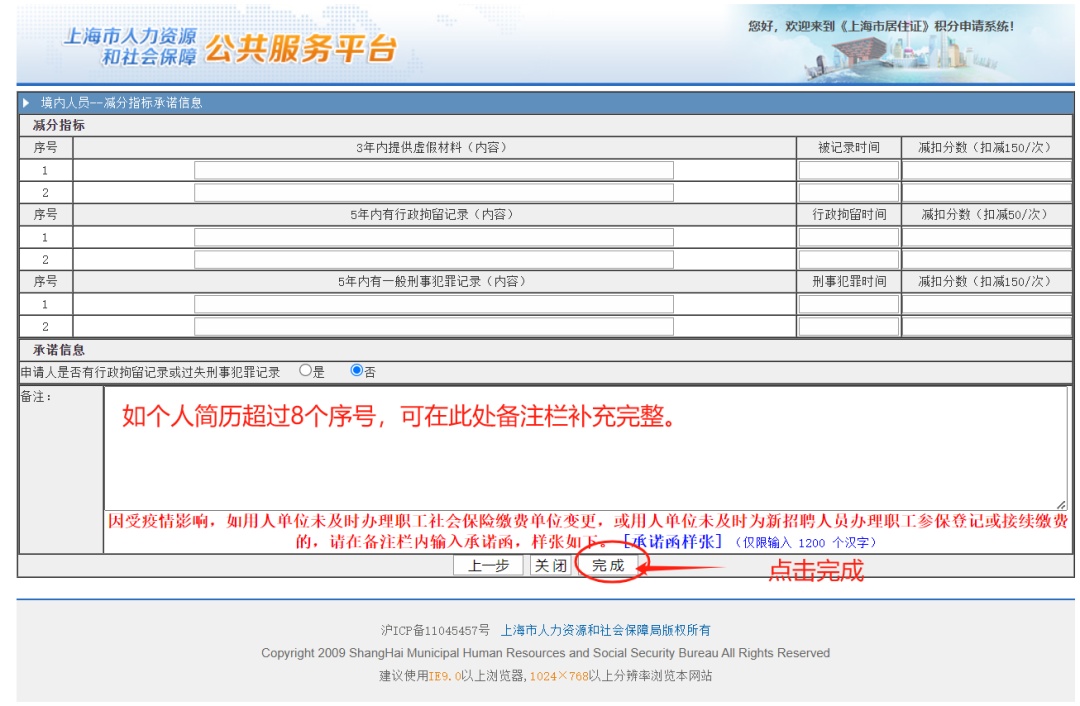Select the 否 radio button
1080x706 pixels.
click(356, 371)
